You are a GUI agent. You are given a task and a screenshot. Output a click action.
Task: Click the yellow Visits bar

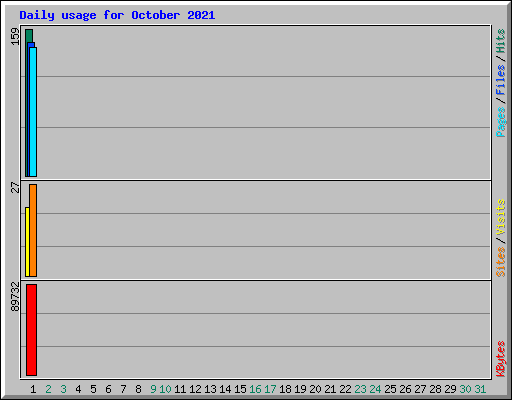27,242
